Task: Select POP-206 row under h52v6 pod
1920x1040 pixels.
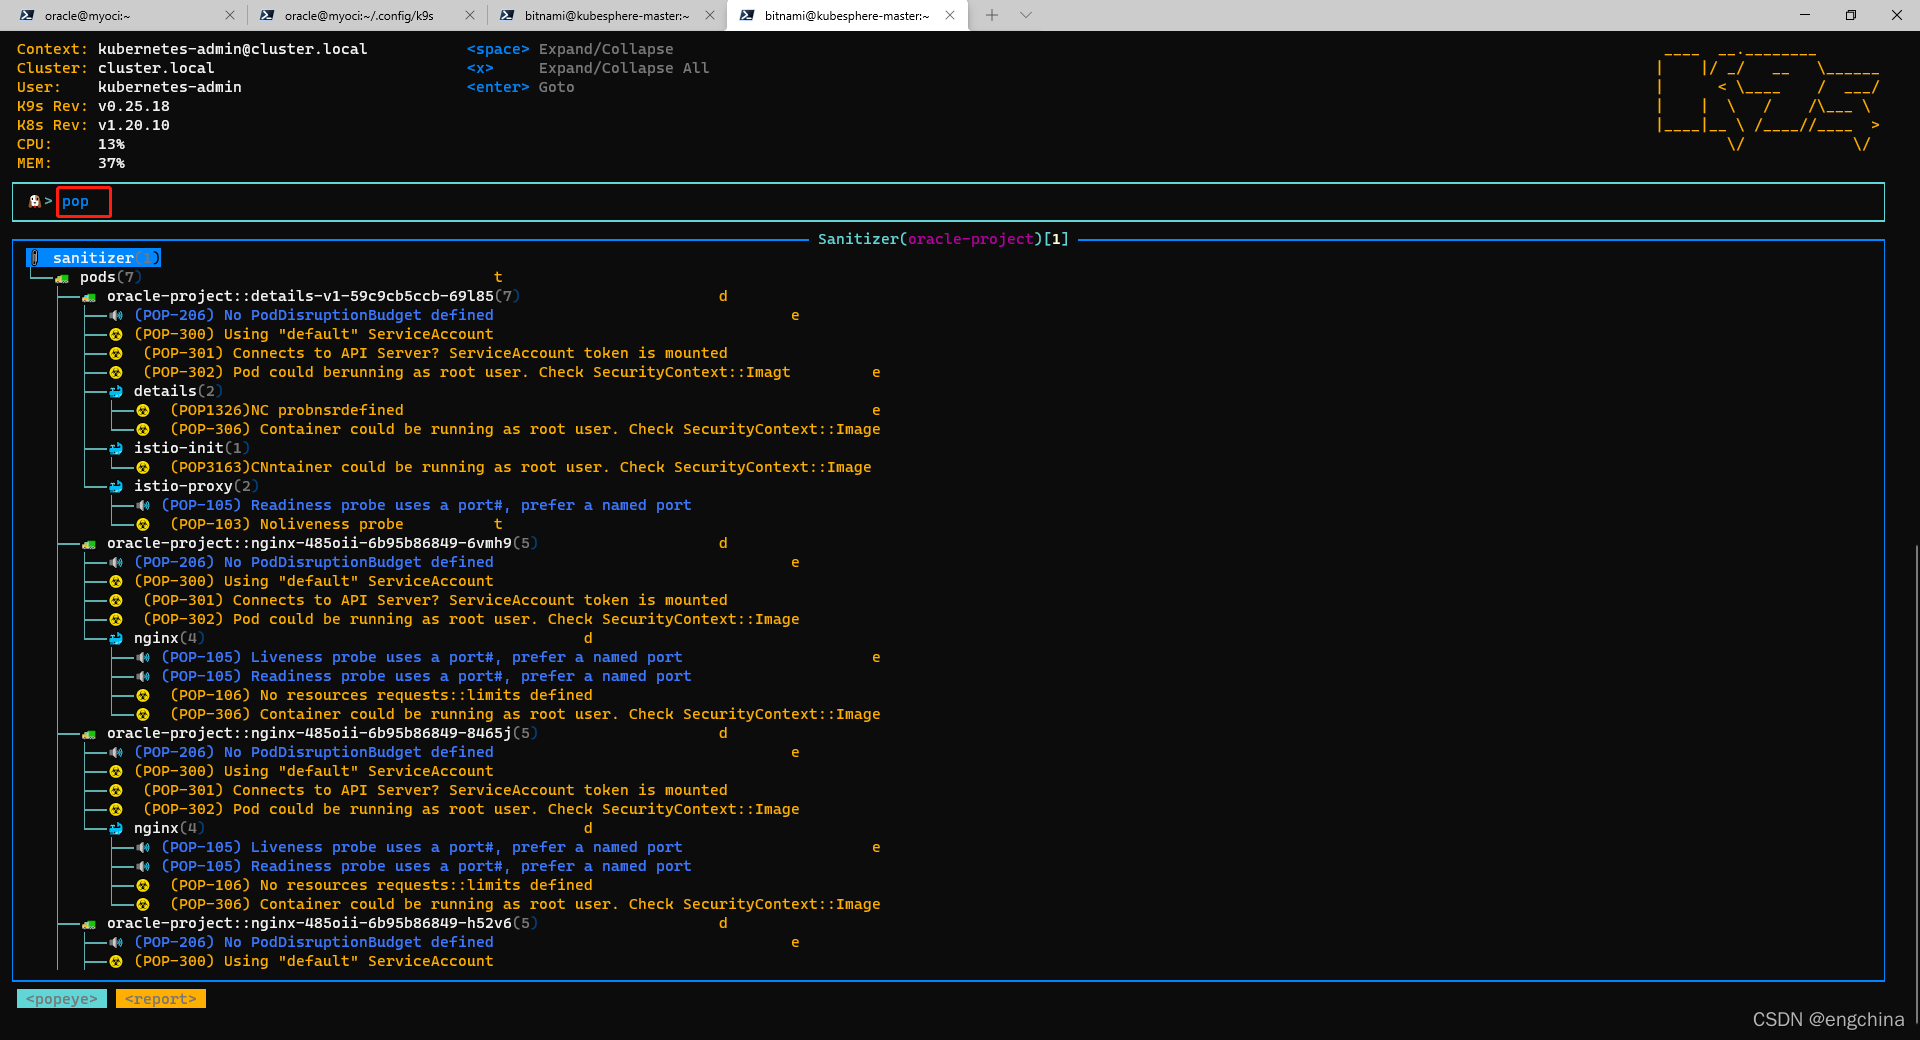Action: [314, 942]
